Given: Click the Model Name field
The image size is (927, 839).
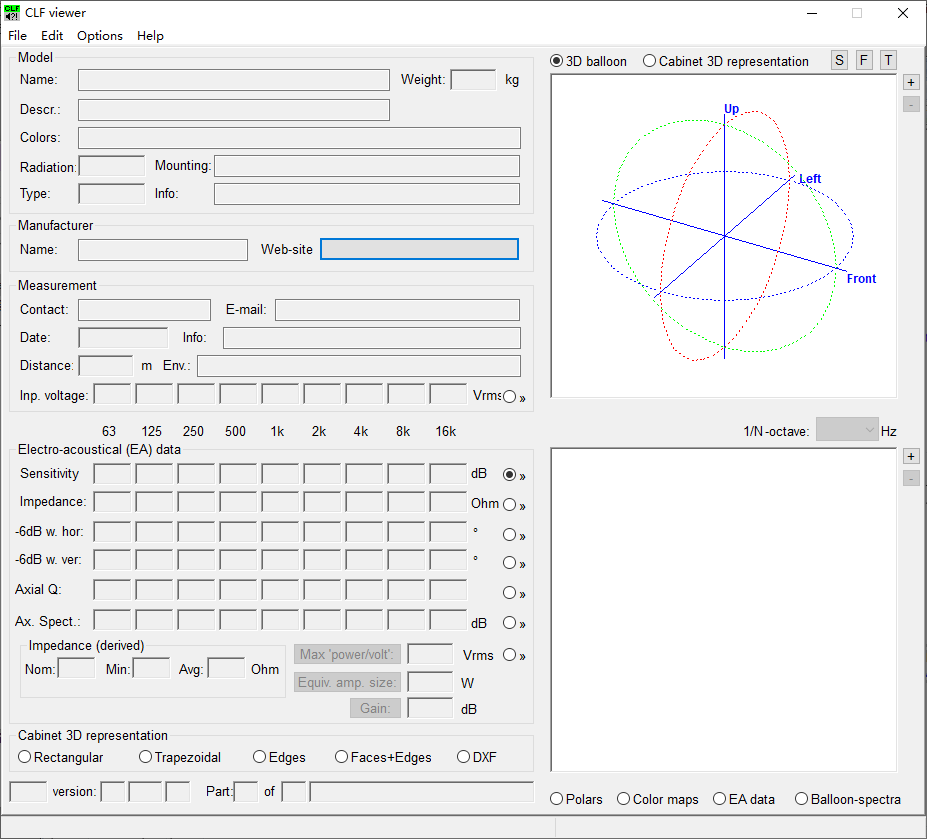Looking at the screenshot, I should 234,80.
